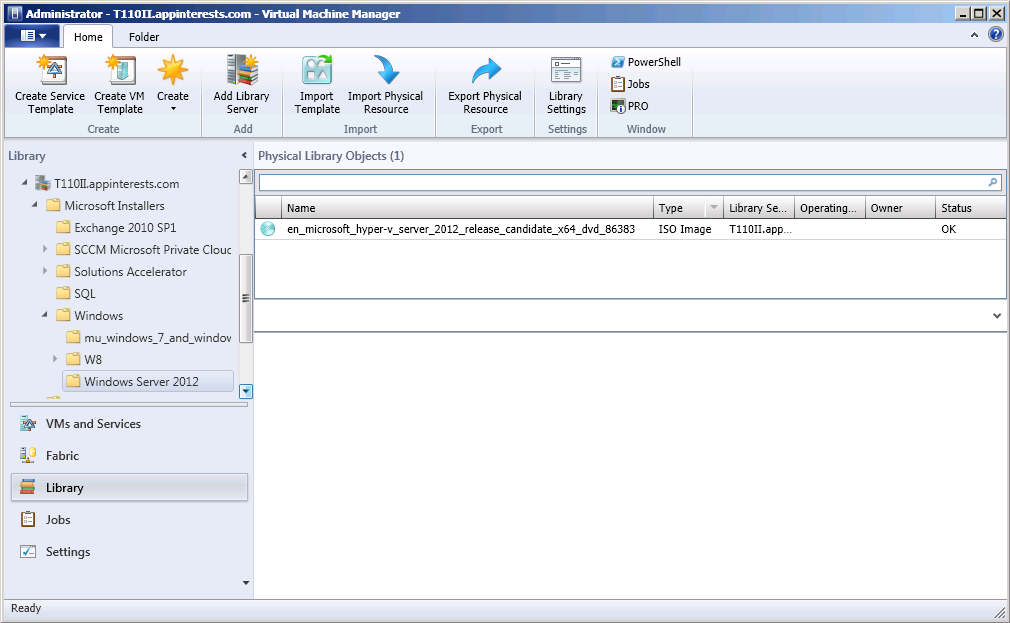Click Import Physical Resource icon
Viewport: 1010px width, 623px height.
click(x=385, y=72)
